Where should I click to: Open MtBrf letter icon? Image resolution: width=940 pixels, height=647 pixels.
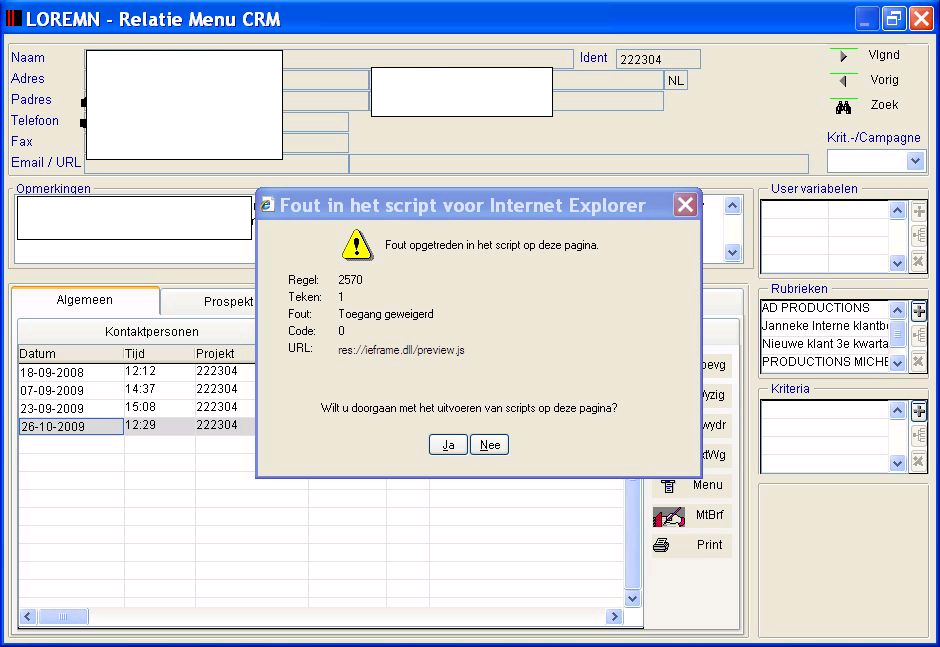pyautogui.click(x=669, y=516)
